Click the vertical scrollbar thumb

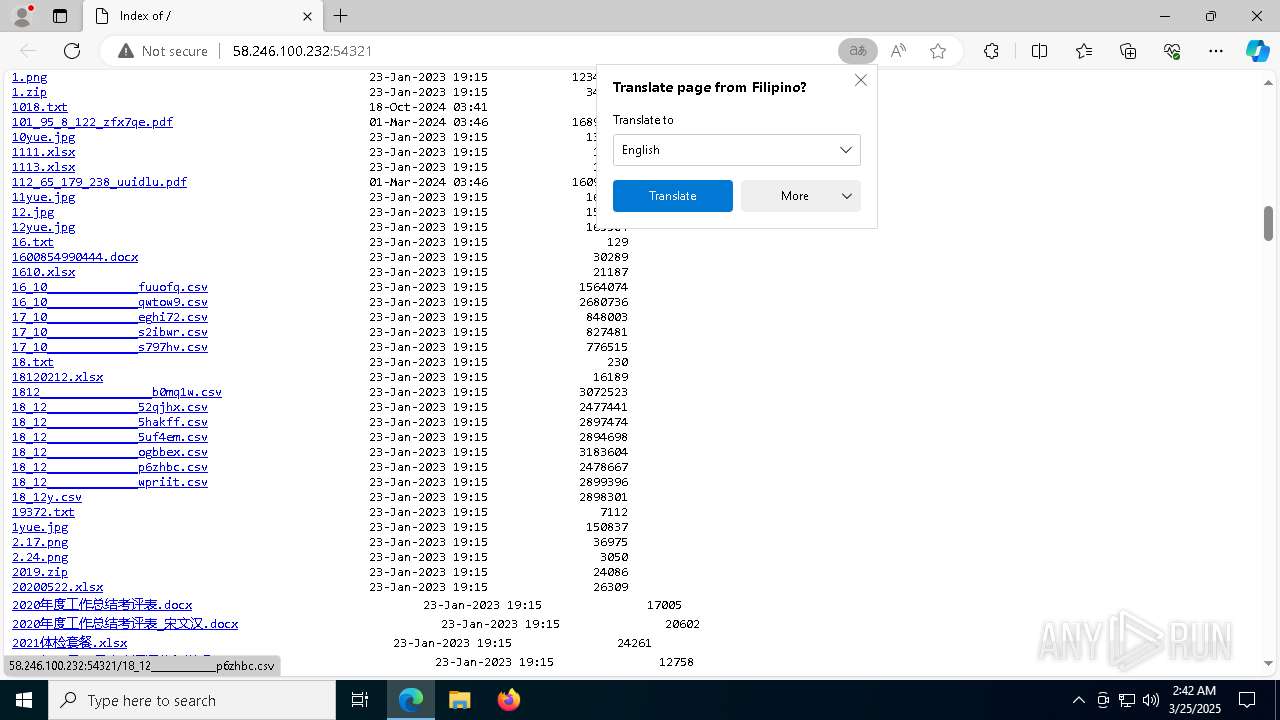coord(1268,223)
